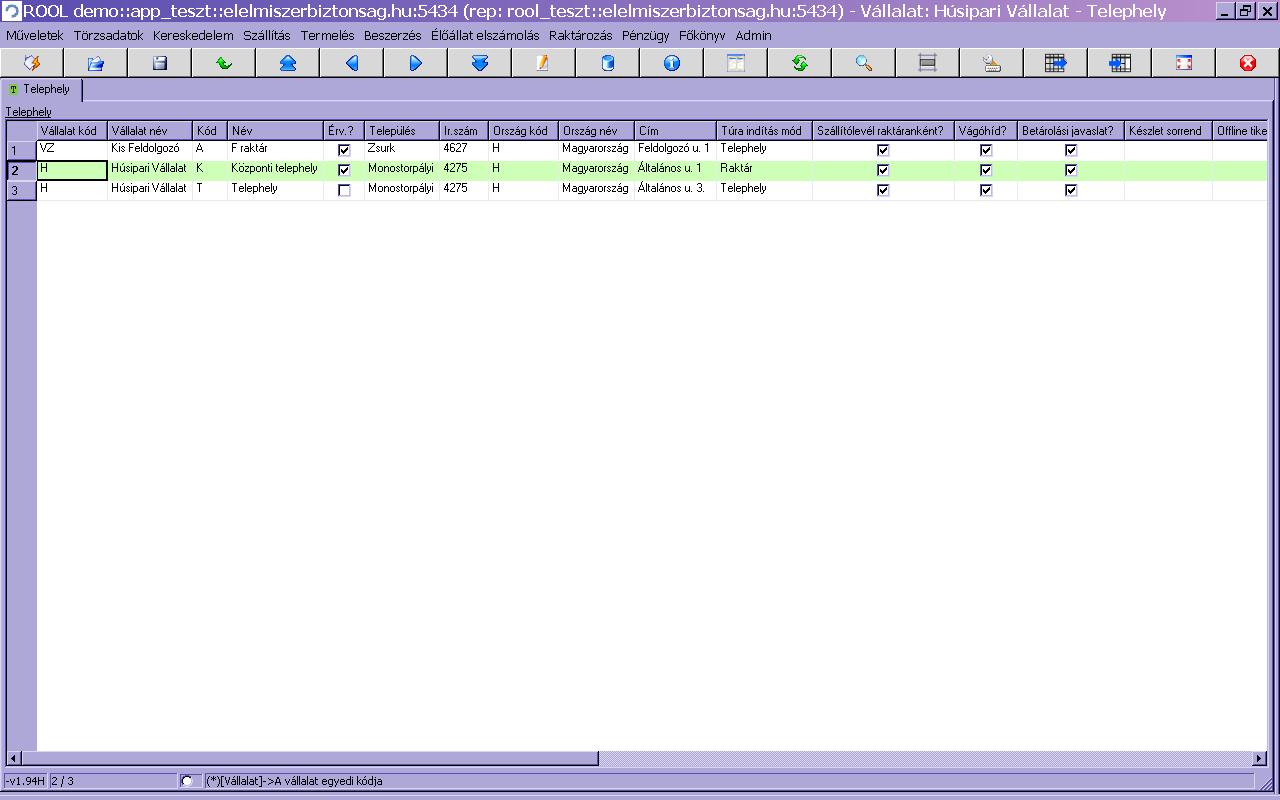Screen dimensions: 1280x800
Task: Click the red X close toolbar icon
Action: pos(1248,63)
